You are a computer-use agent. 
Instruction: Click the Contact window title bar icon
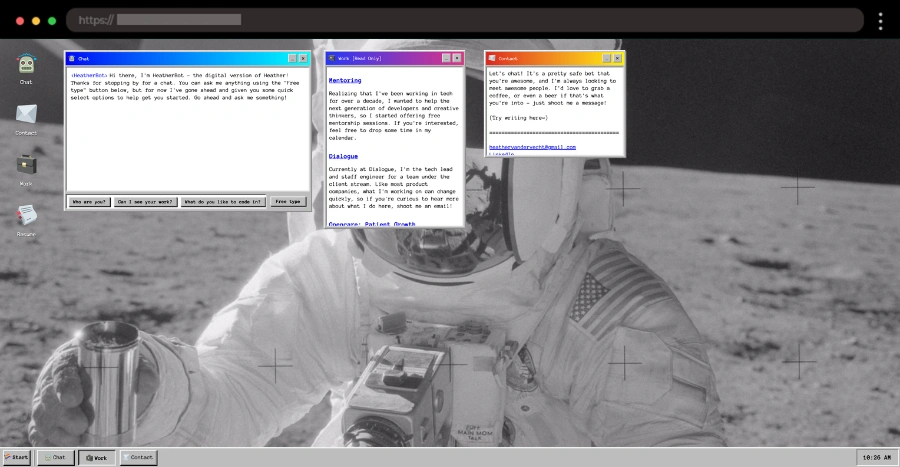492,59
